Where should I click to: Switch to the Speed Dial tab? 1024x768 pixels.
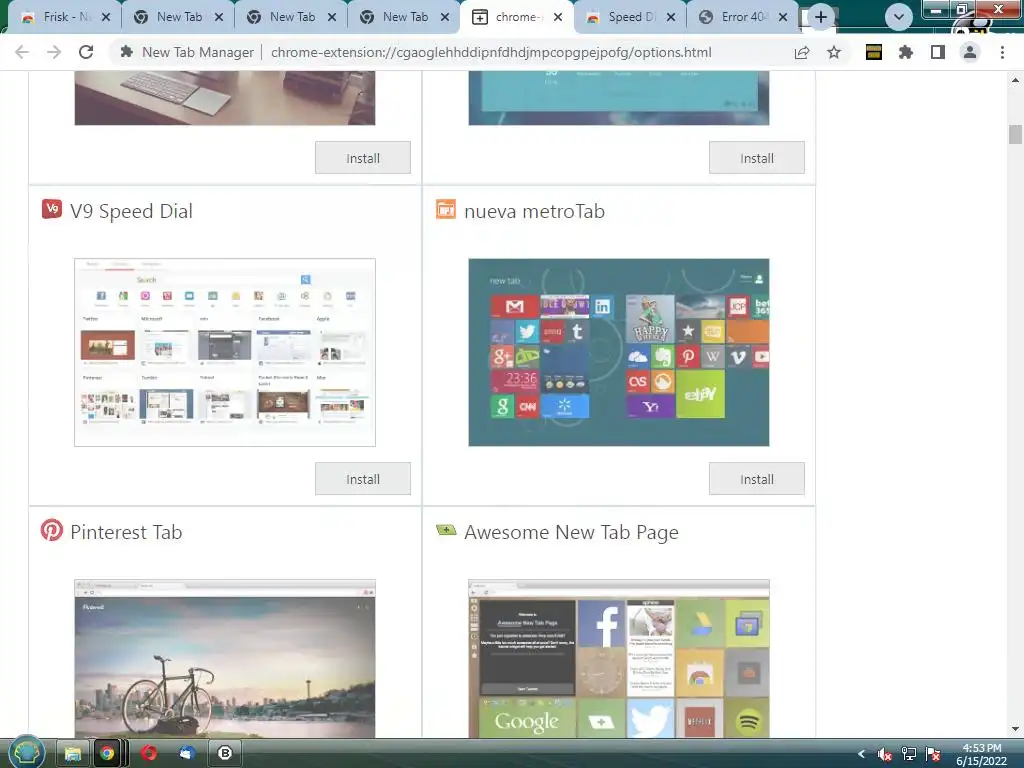[630, 17]
